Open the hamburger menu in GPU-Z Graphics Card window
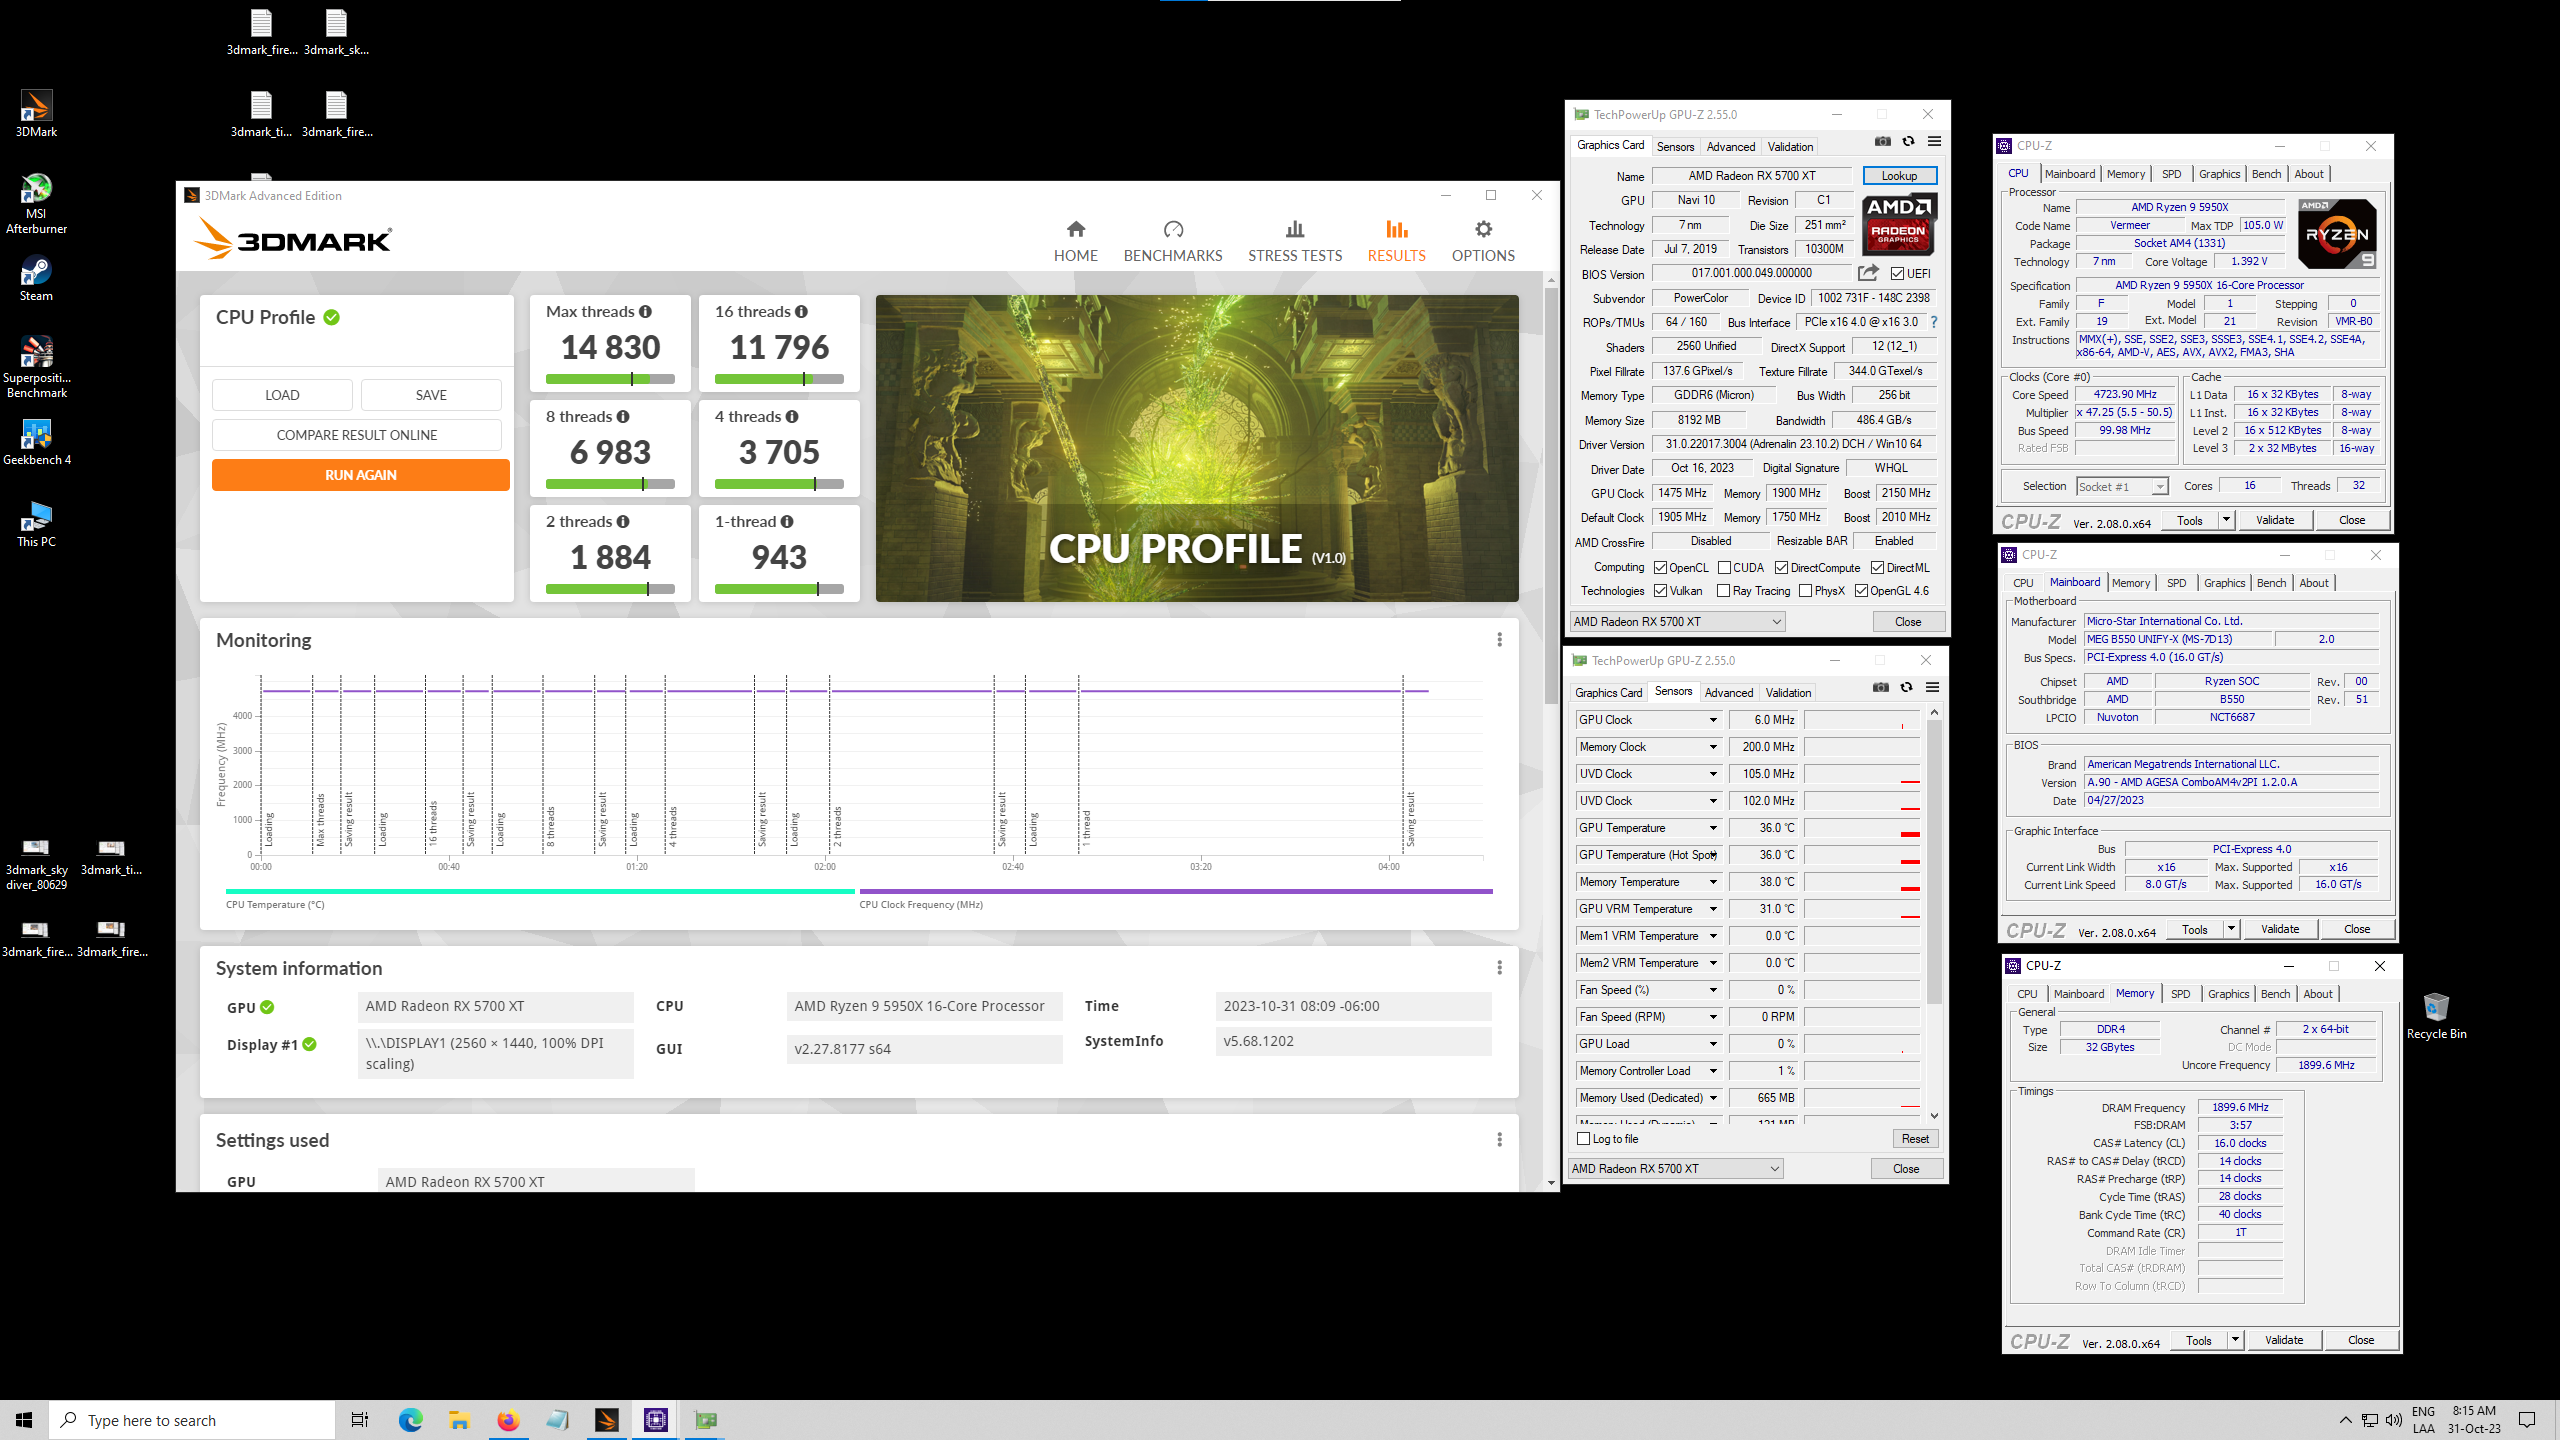 [1934, 142]
